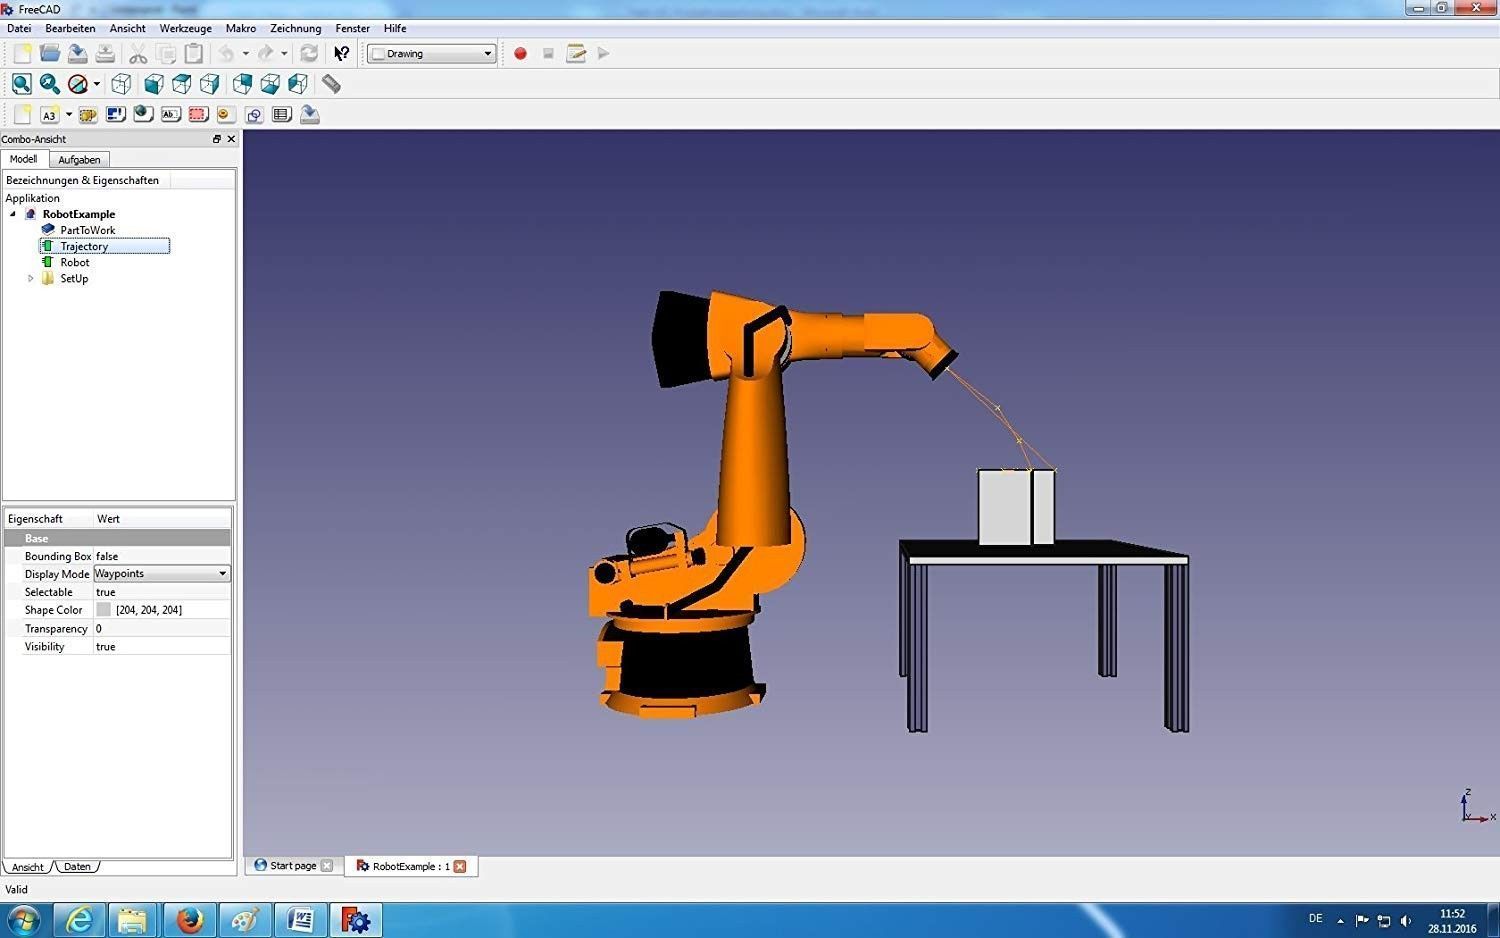Collapse the RobotExample document node
The width and height of the screenshot is (1500, 938).
pyautogui.click(x=13, y=214)
